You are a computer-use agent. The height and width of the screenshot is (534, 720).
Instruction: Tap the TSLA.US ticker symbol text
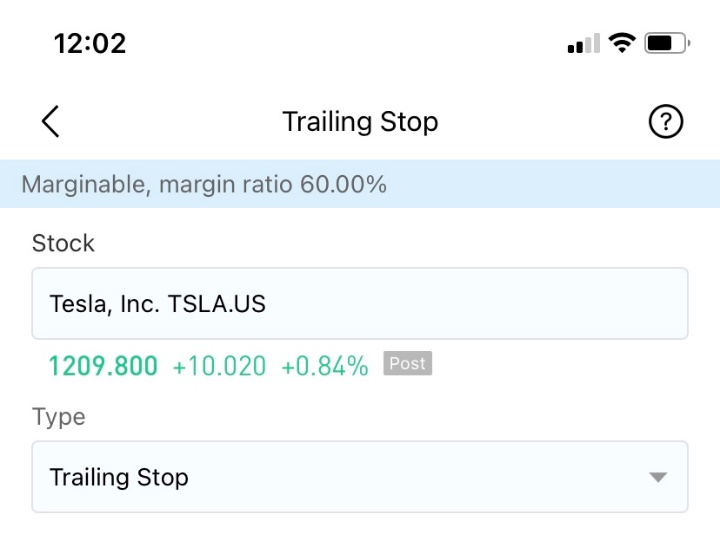tap(217, 304)
